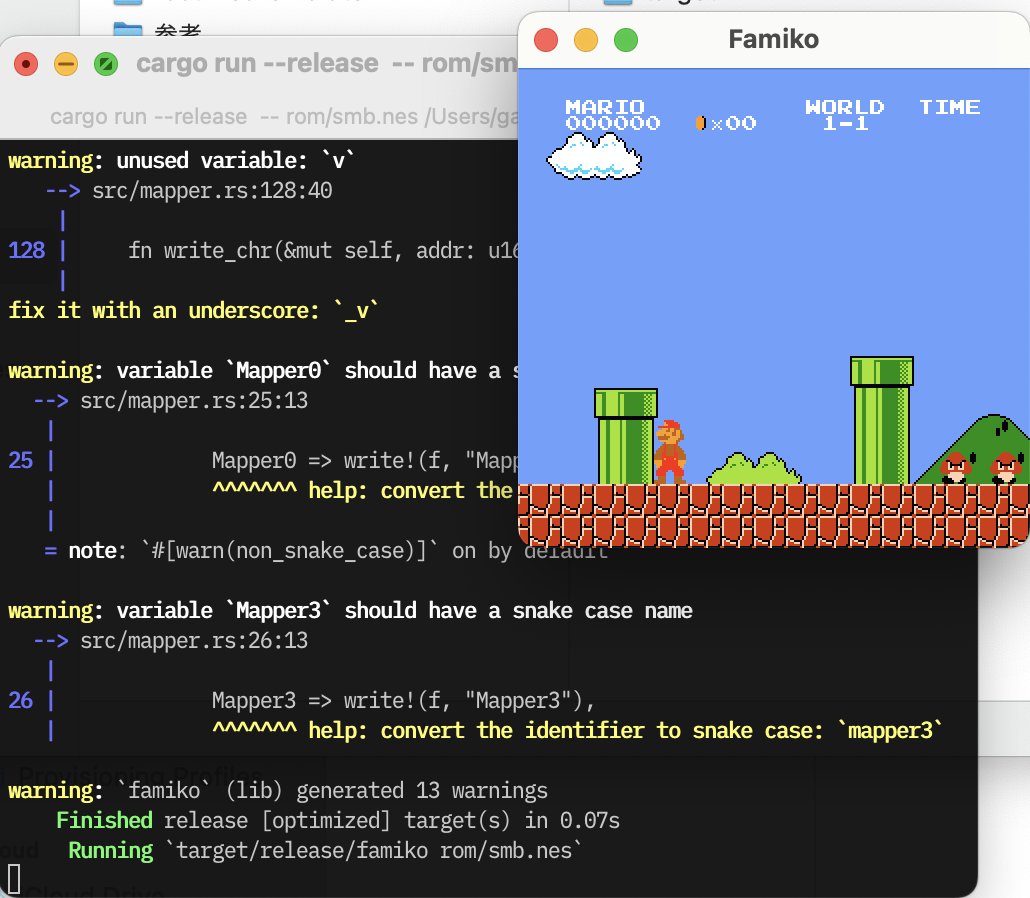The height and width of the screenshot is (898, 1030).
Task: Click the MARIO score label
Action: (x=605, y=106)
